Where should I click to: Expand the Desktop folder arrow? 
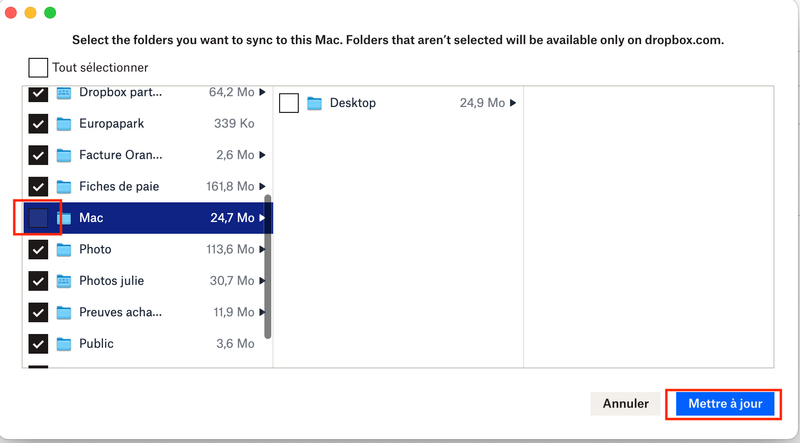click(x=513, y=103)
